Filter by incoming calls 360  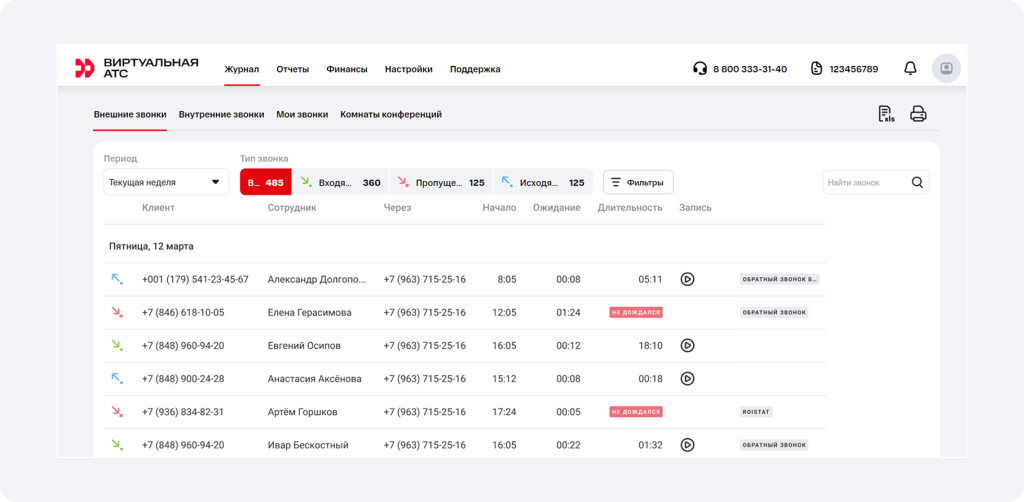click(x=340, y=182)
